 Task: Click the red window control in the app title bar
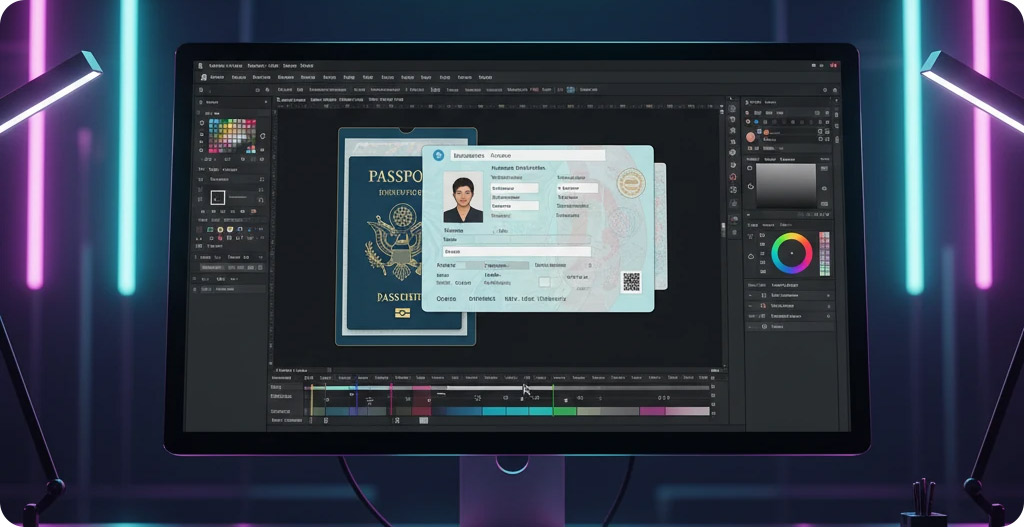834,65
